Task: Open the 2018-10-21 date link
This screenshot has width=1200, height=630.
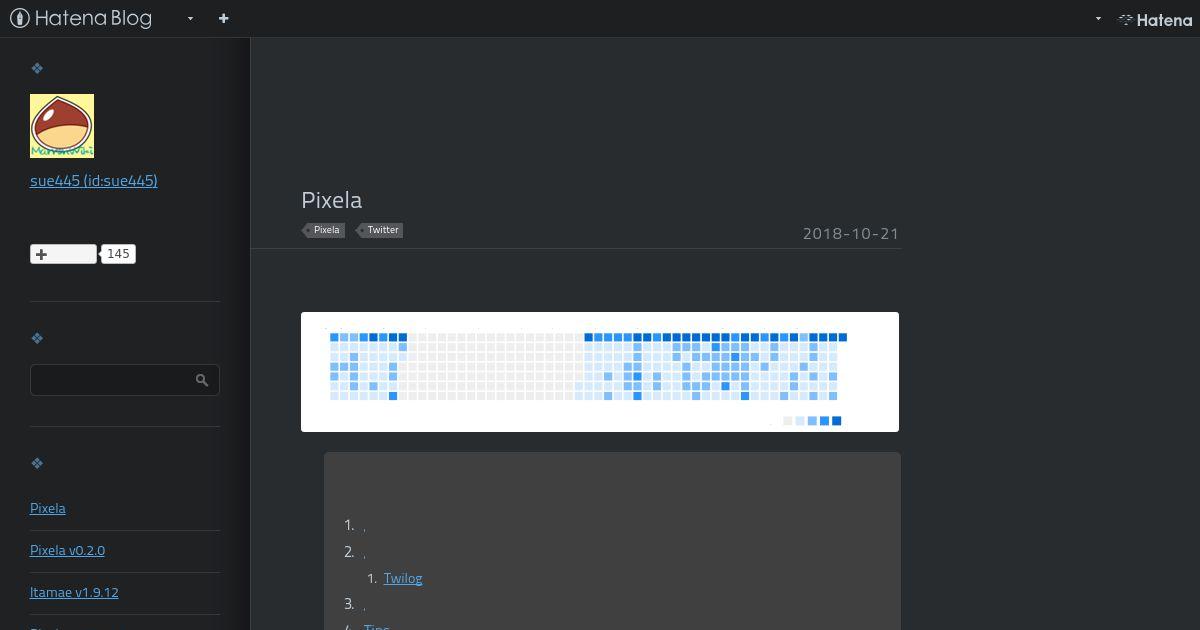Action: (850, 234)
